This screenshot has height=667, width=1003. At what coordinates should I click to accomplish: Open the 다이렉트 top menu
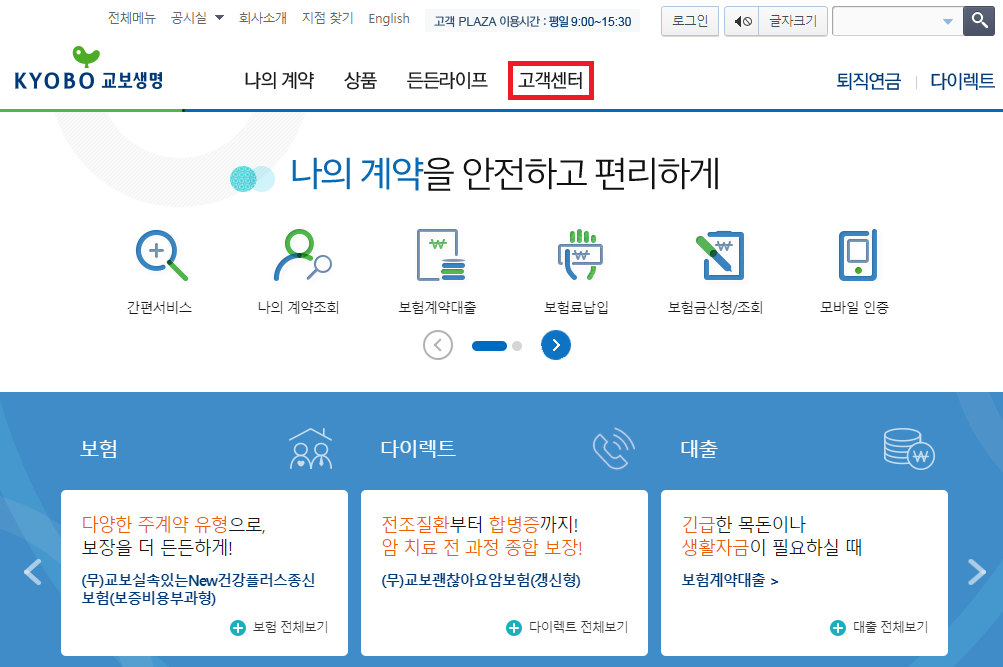[x=962, y=81]
